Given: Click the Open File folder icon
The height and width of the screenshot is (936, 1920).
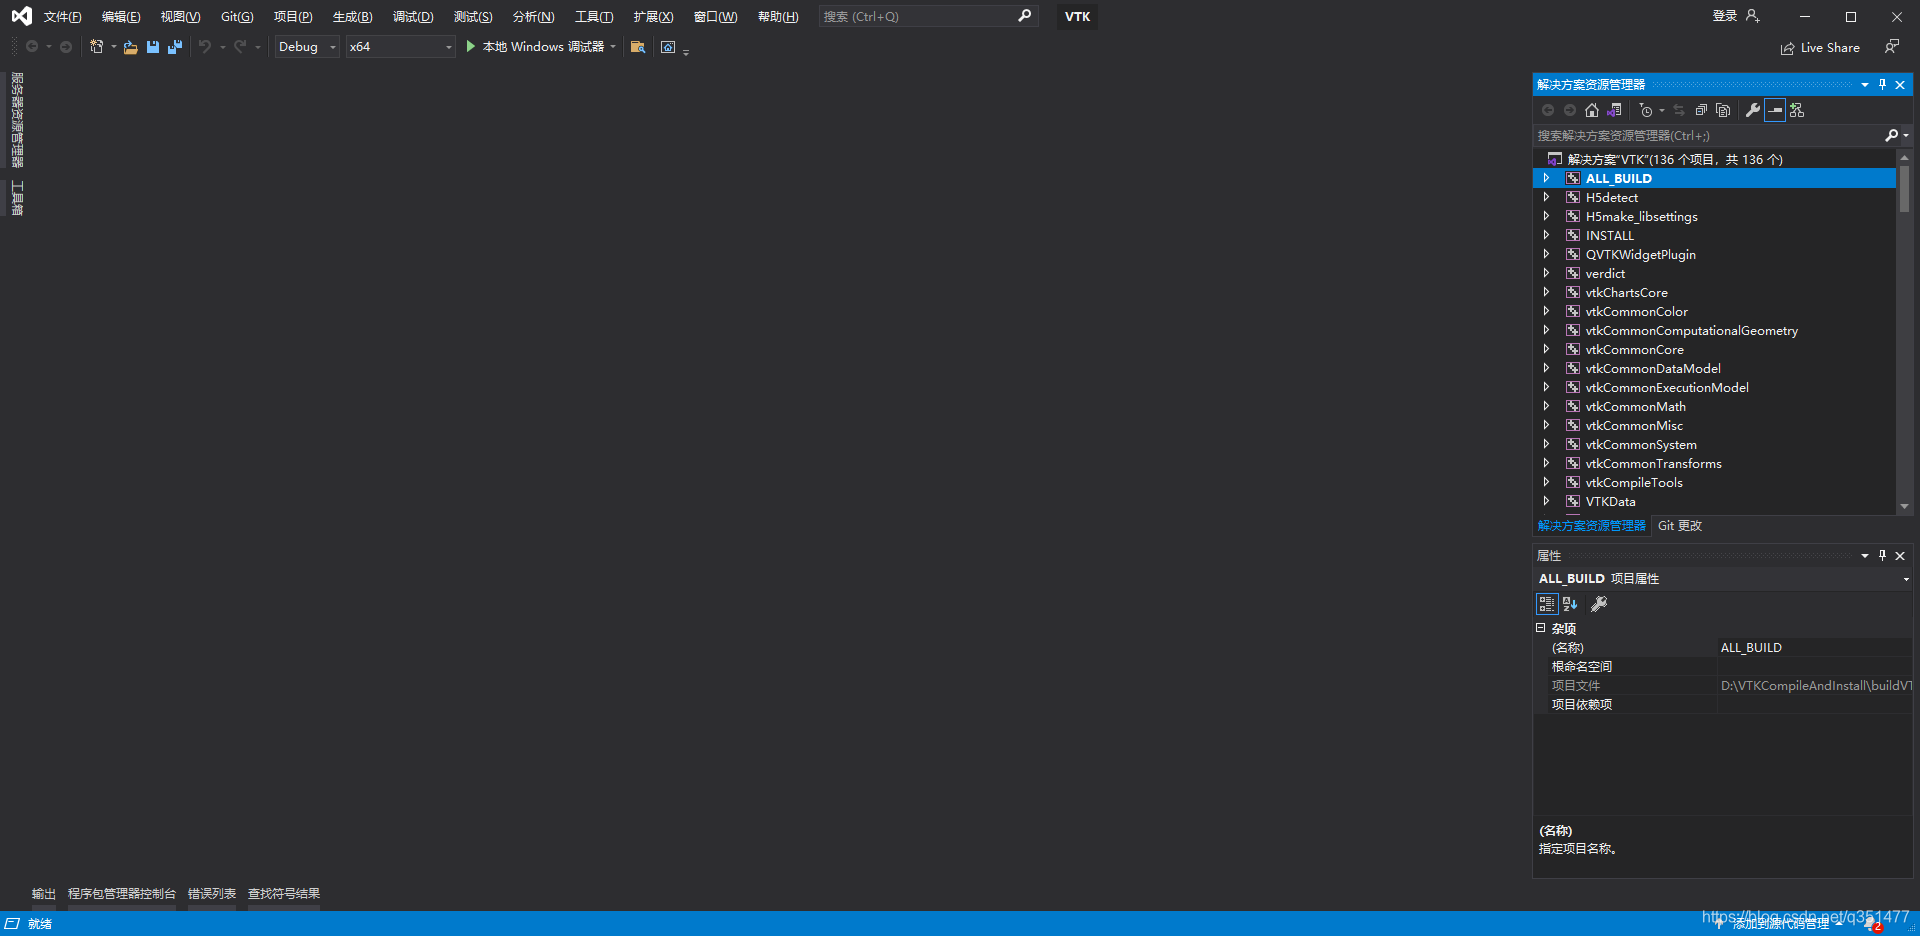Looking at the screenshot, I should (130, 47).
